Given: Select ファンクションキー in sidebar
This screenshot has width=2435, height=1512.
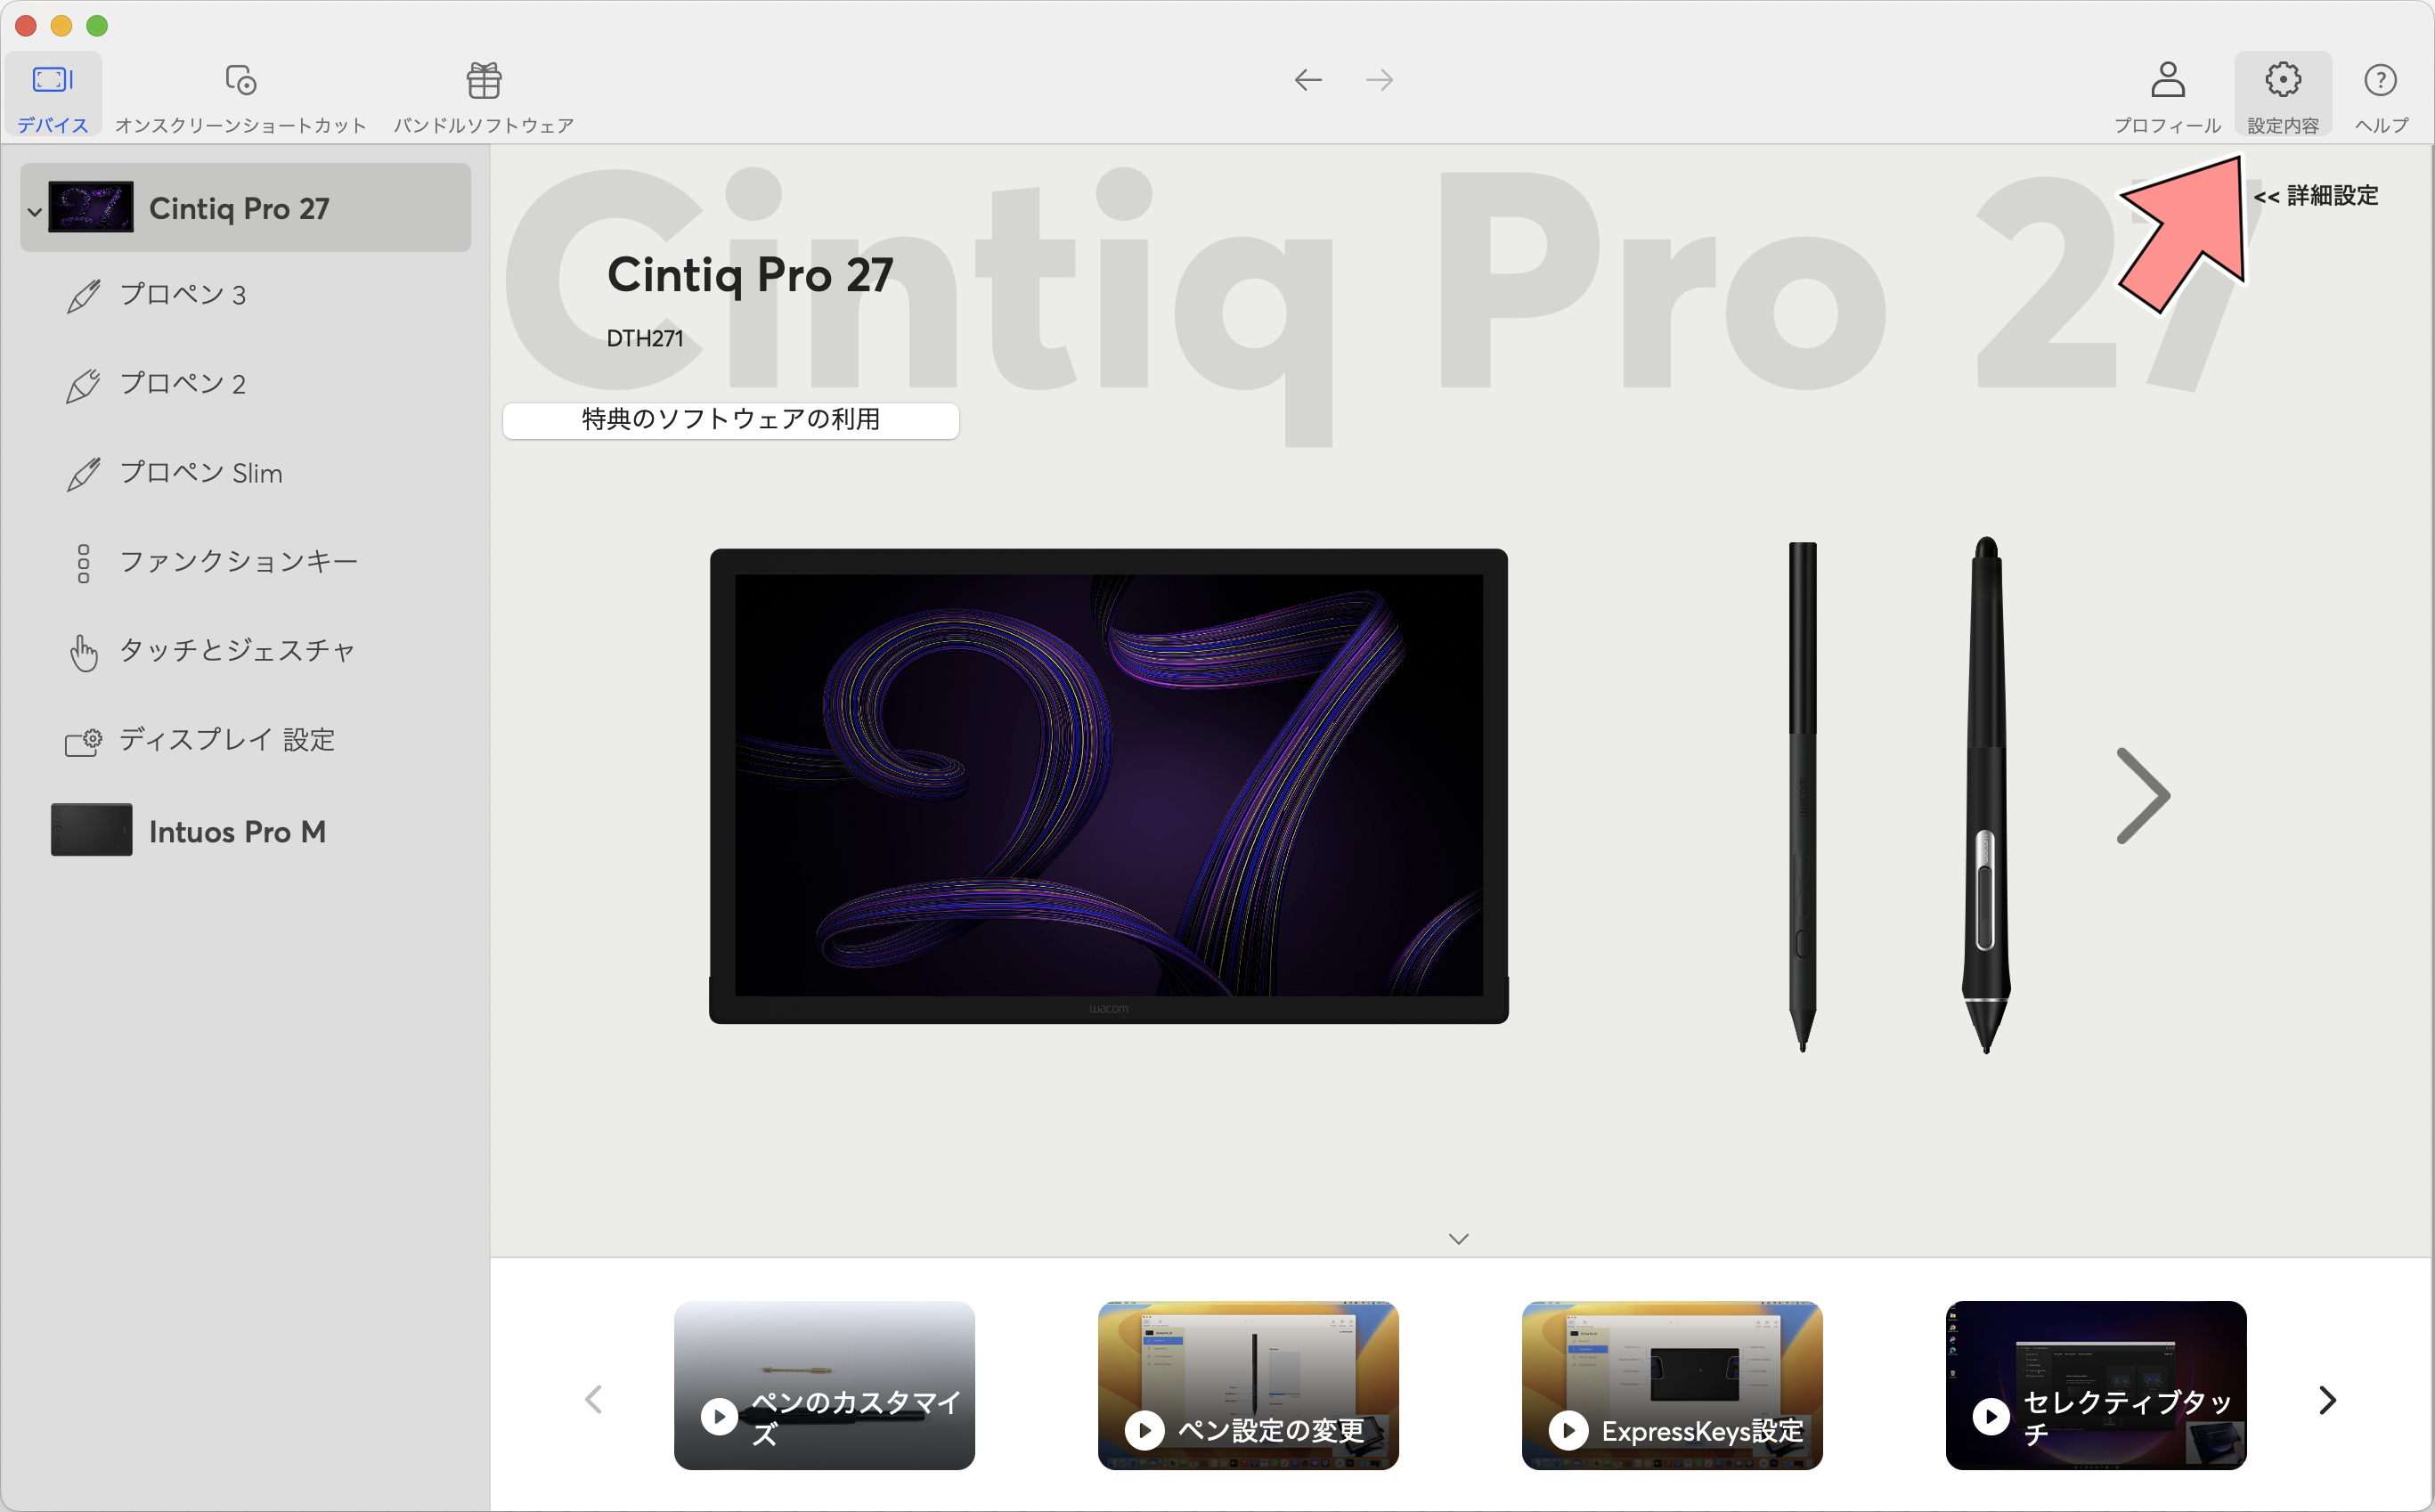Looking at the screenshot, I should coord(246,562).
